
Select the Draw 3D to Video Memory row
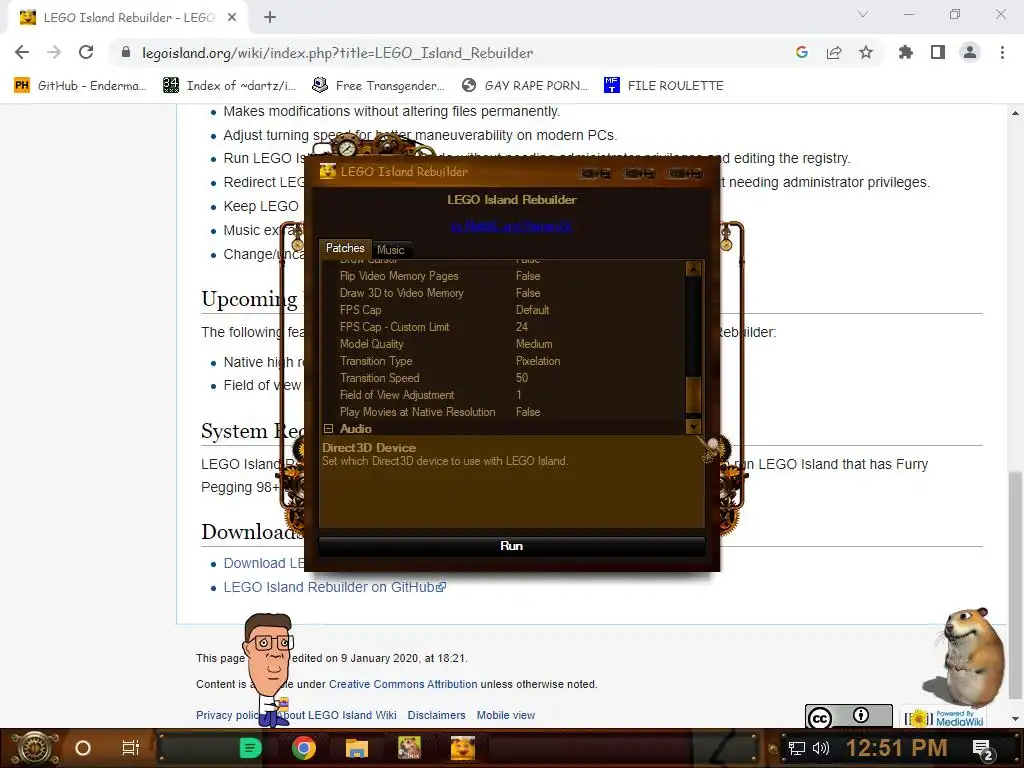pyautogui.click(x=503, y=293)
